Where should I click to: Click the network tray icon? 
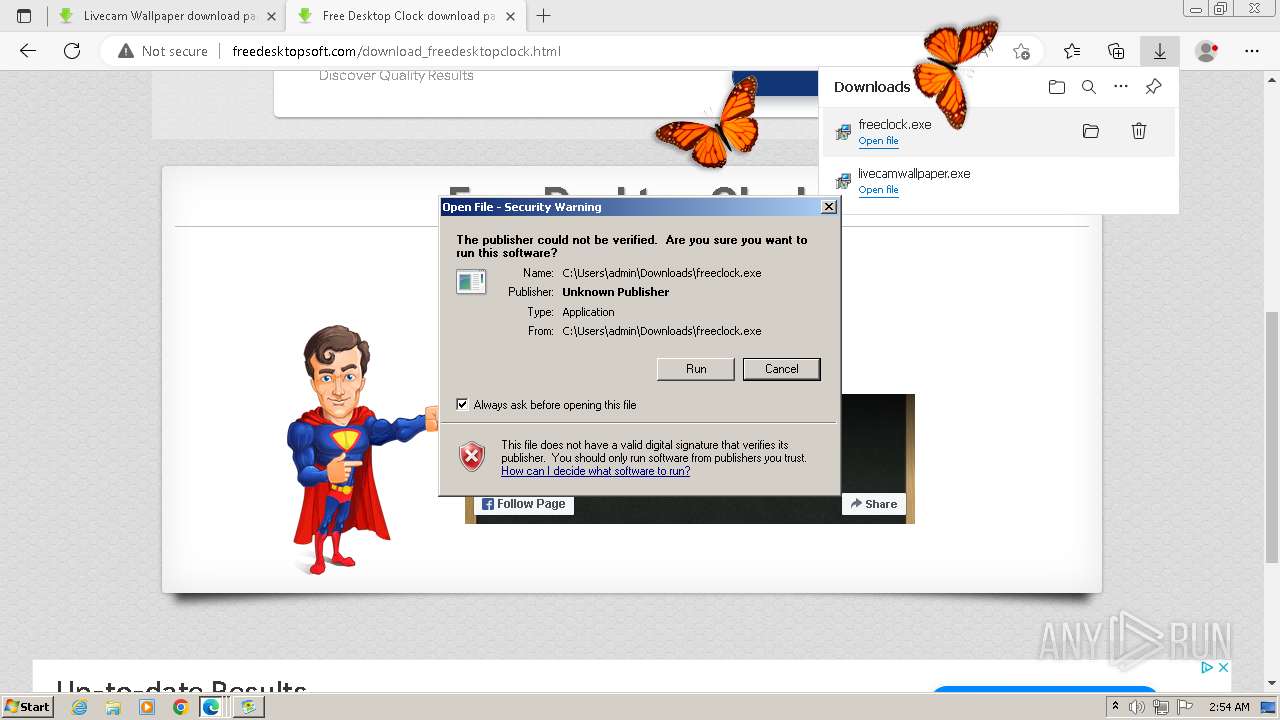click(1161, 707)
